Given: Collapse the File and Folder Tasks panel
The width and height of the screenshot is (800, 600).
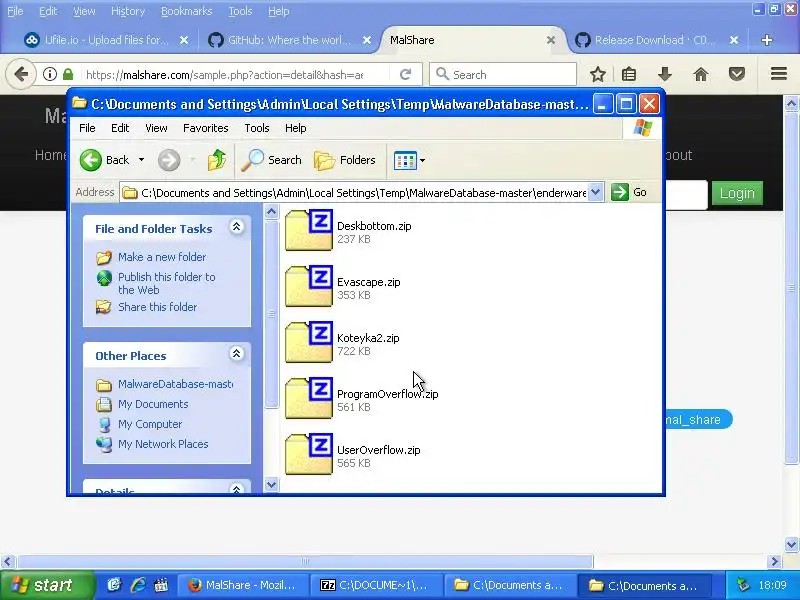Looking at the screenshot, I should click(236, 227).
